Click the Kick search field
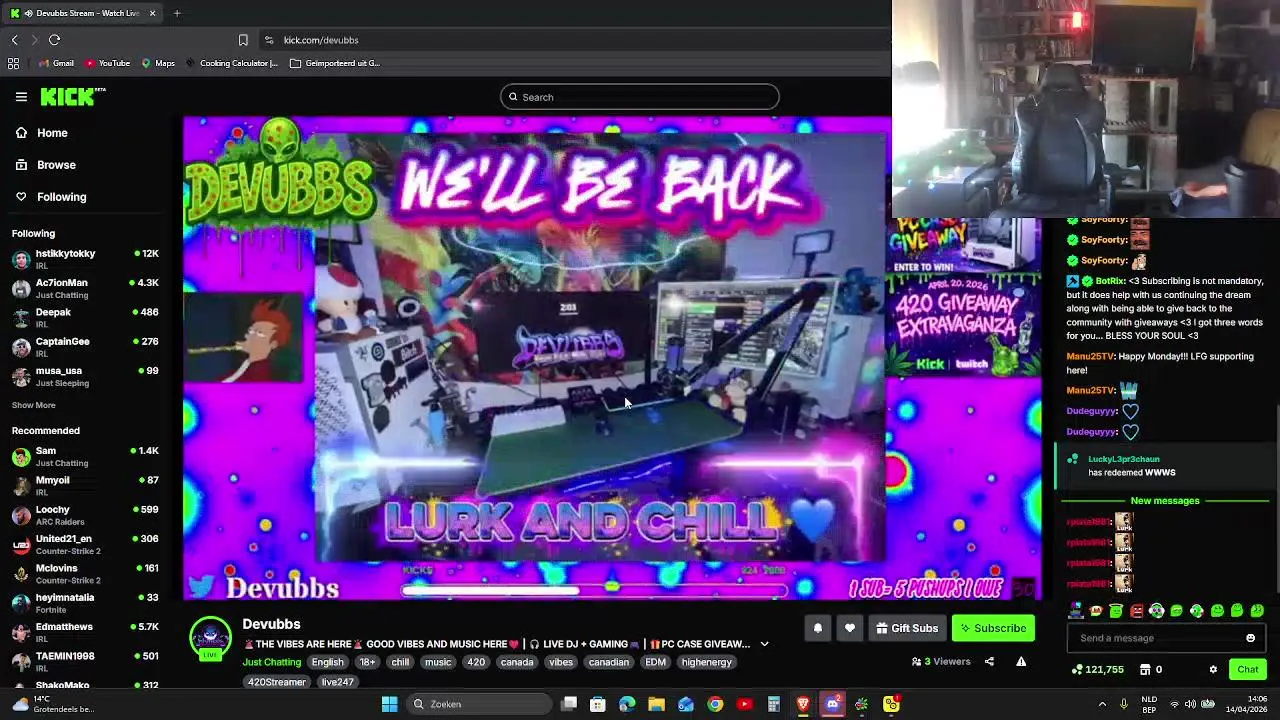Screen dimensions: 1280x720 pos(640,97)
